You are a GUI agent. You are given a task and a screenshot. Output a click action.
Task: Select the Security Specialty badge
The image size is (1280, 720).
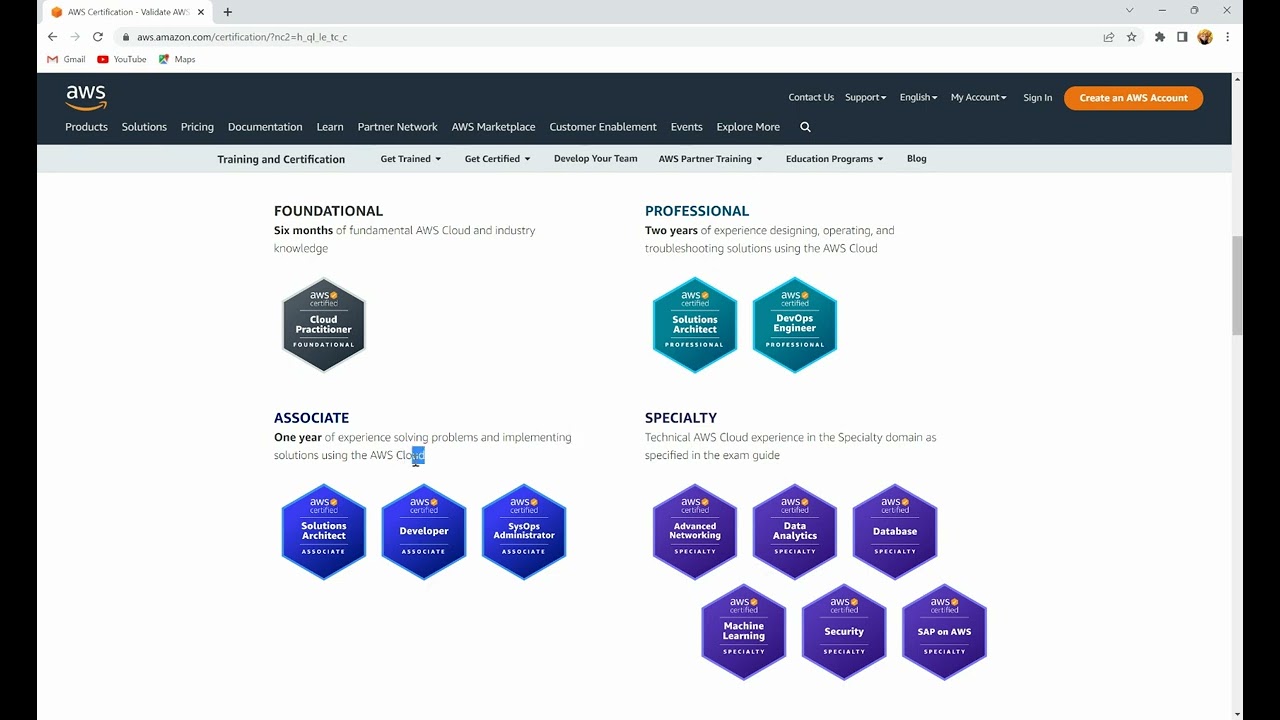point(844,632)
